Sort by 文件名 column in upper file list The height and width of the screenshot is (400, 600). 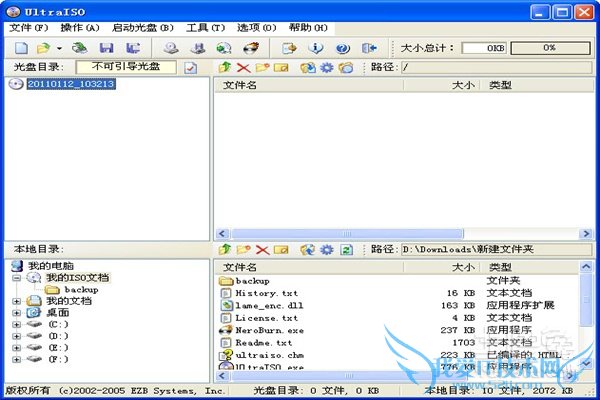point(308,85)
